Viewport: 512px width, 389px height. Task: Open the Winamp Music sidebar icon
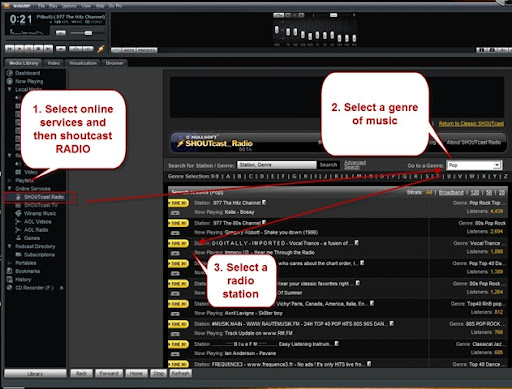(x=18, y=213)
